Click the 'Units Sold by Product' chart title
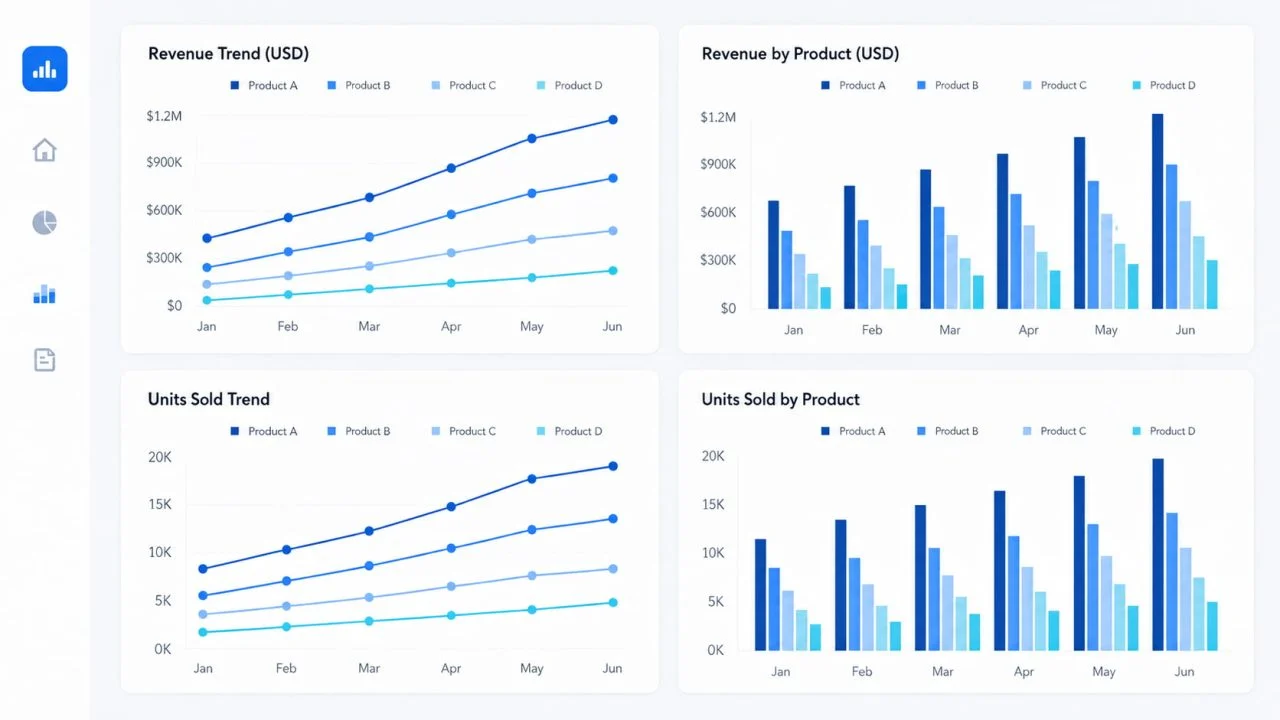Viewport: 1280px width, 720px height. pyautogui.click(x=781, y=399)
